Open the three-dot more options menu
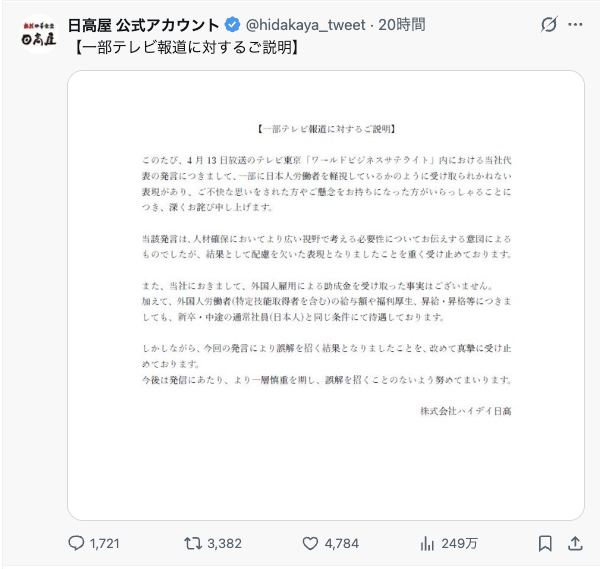600x569 pixels. (575, 24)
